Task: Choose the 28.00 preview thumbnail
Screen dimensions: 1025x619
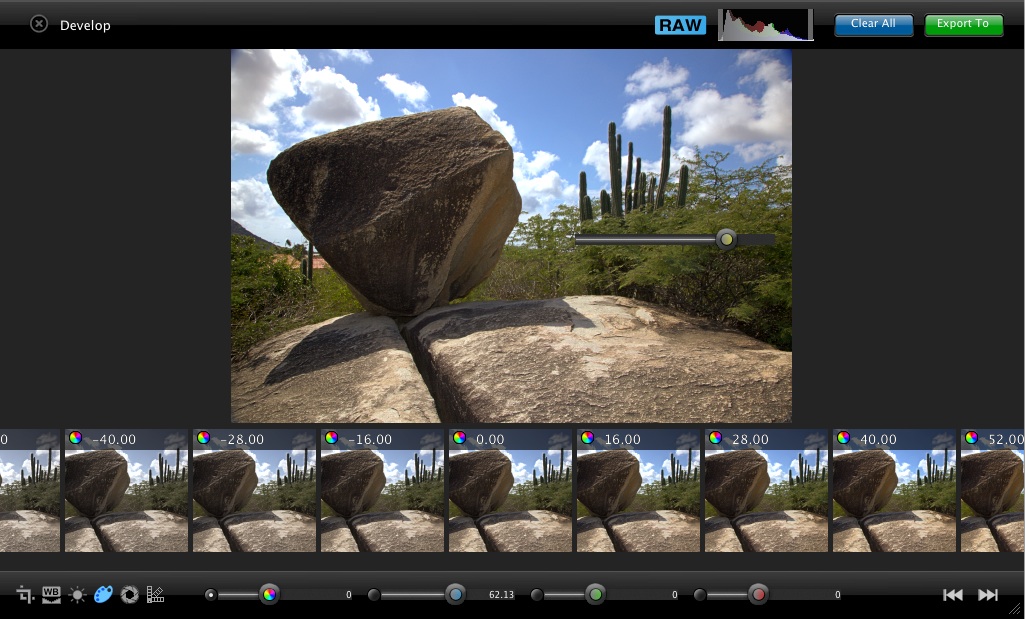Action: (767, 490)
